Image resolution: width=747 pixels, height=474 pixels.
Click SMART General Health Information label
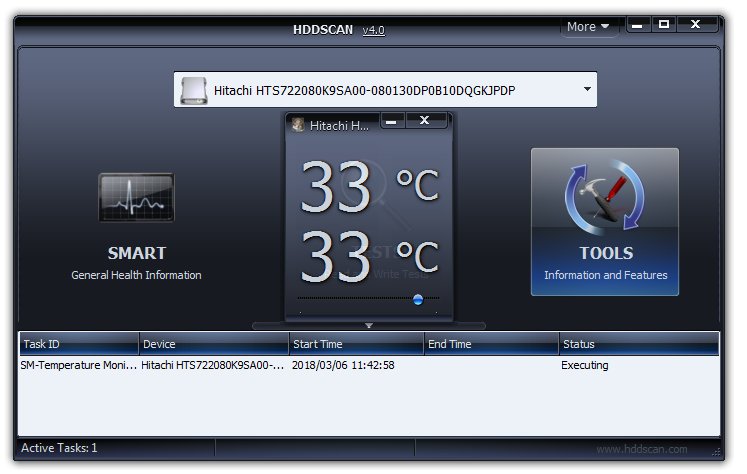(x=136, y=275)
